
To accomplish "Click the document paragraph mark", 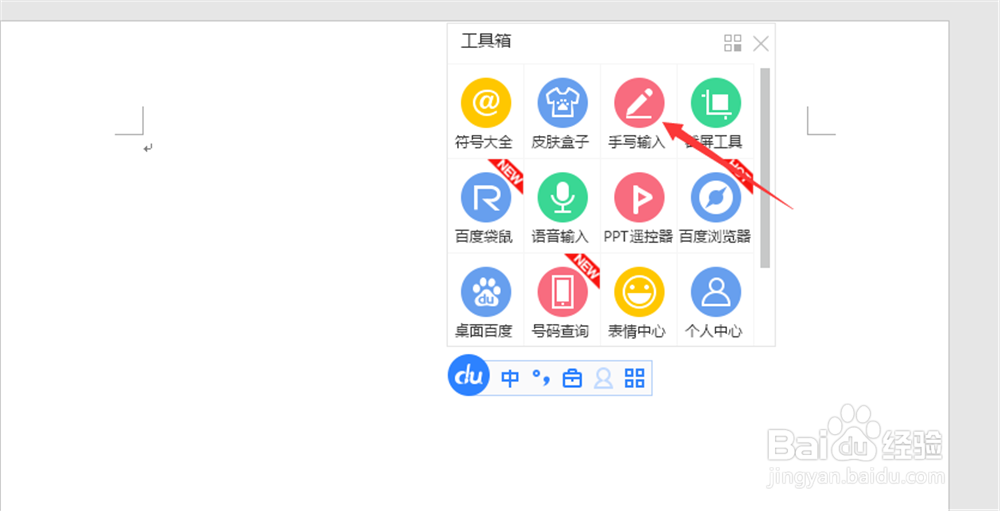I will [x=148, y=148].
